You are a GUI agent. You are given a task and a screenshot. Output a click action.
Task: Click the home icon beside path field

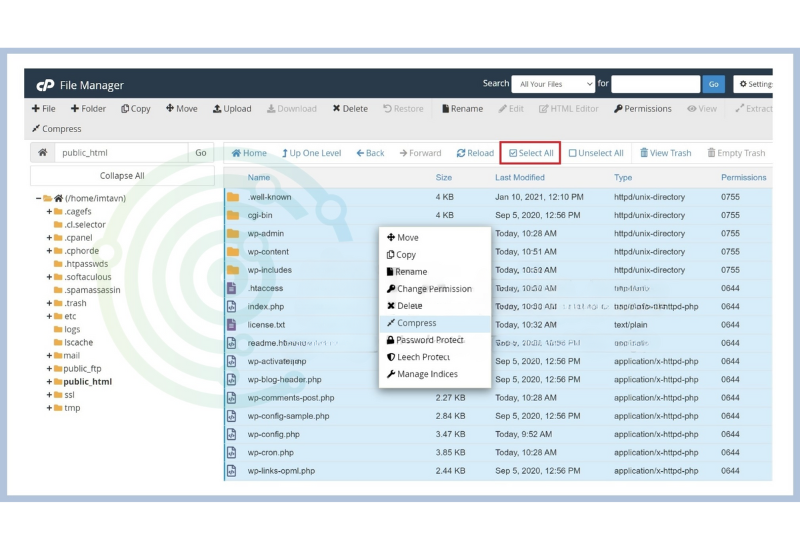pyautogui.click(x=43, y=153)
